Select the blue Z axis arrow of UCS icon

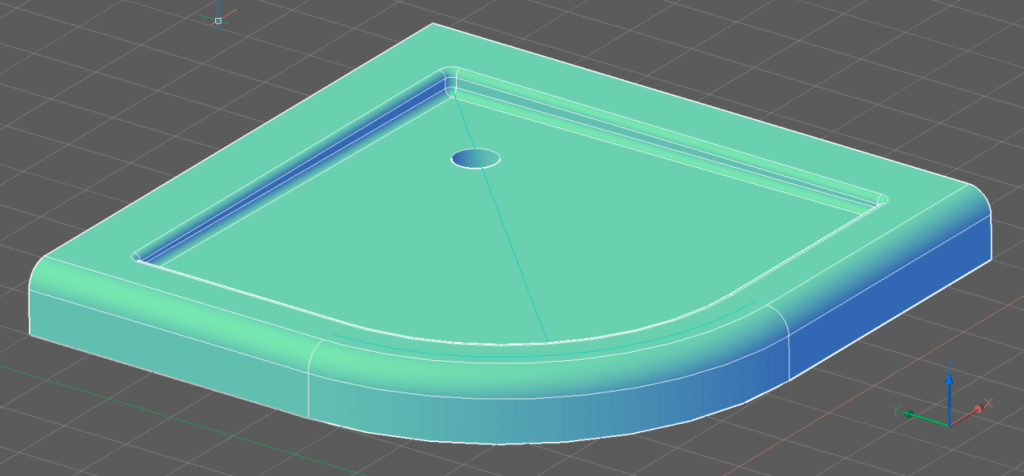pyautogui.click(x=949, y=398)
